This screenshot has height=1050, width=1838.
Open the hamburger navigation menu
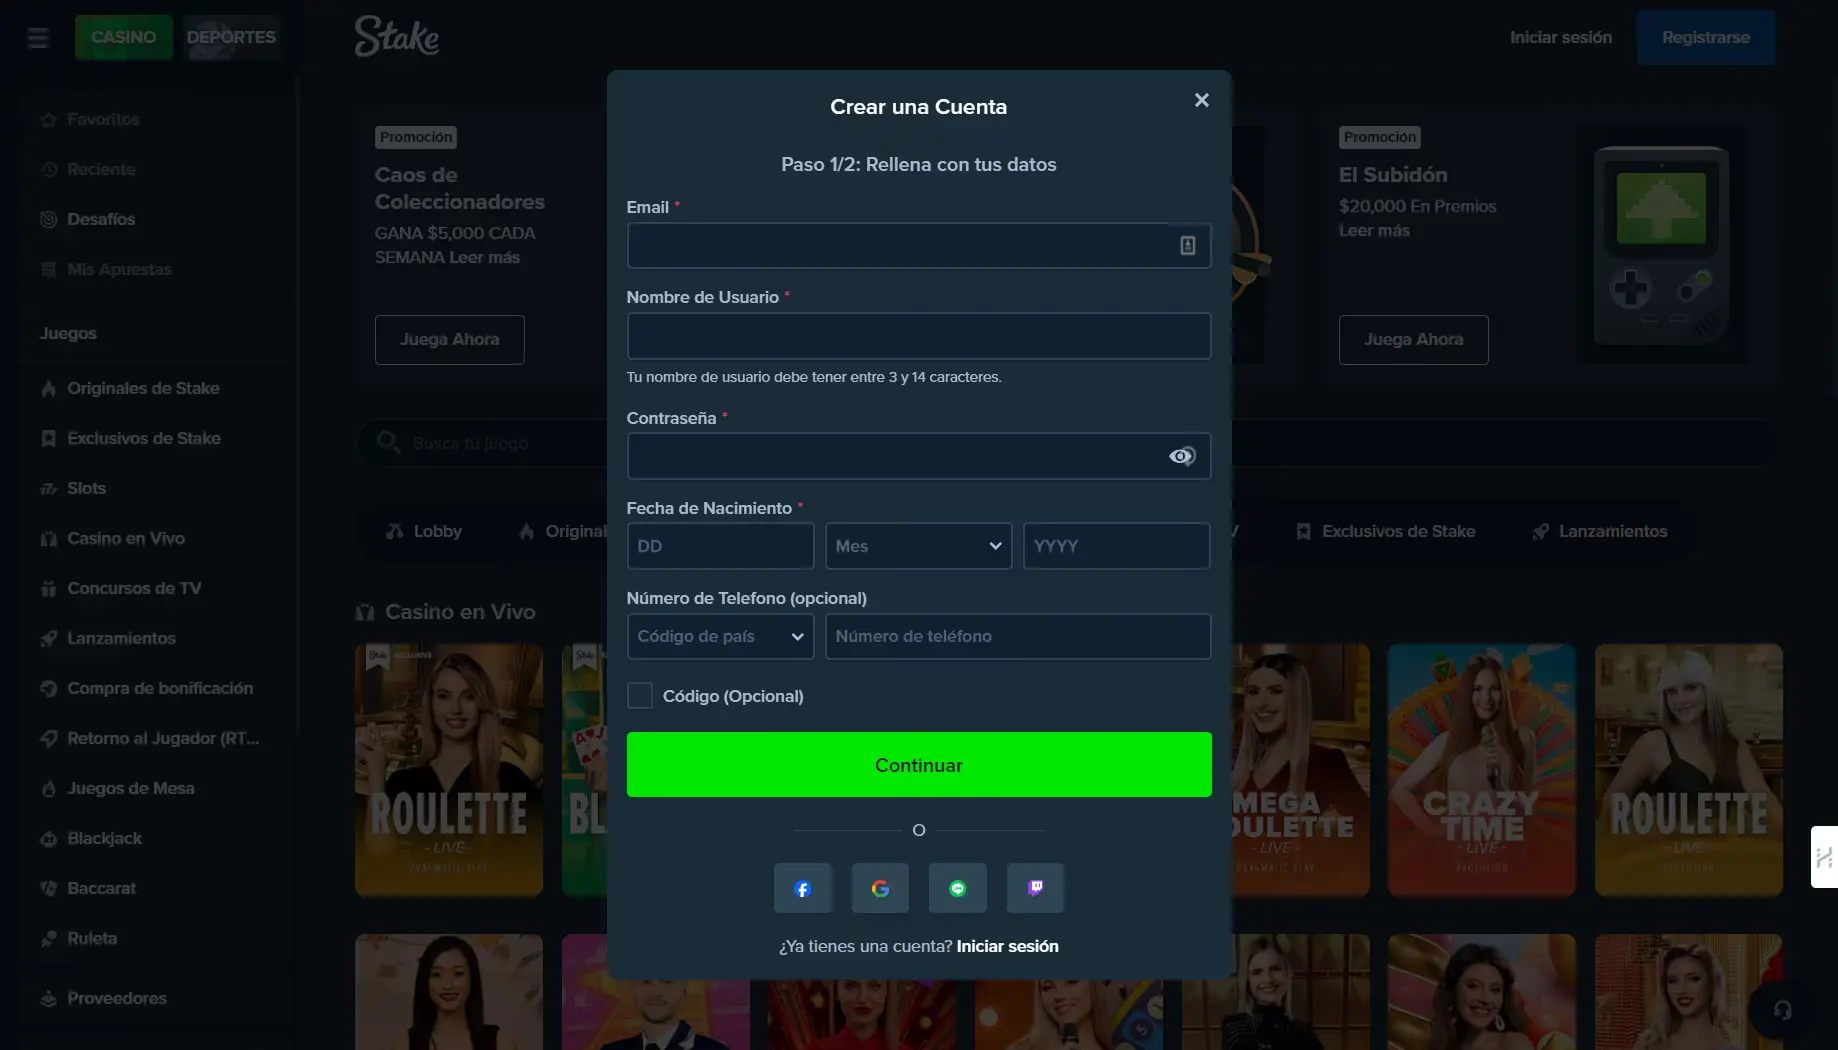coord(38,37)
